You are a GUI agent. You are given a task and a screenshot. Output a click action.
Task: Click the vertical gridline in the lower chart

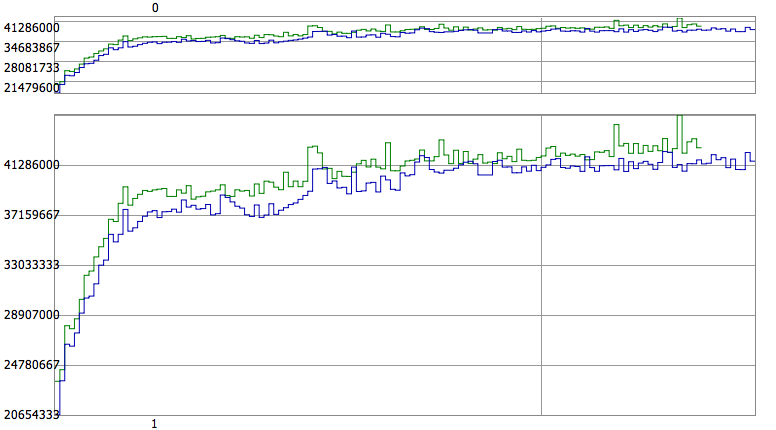tap(541, 300)
